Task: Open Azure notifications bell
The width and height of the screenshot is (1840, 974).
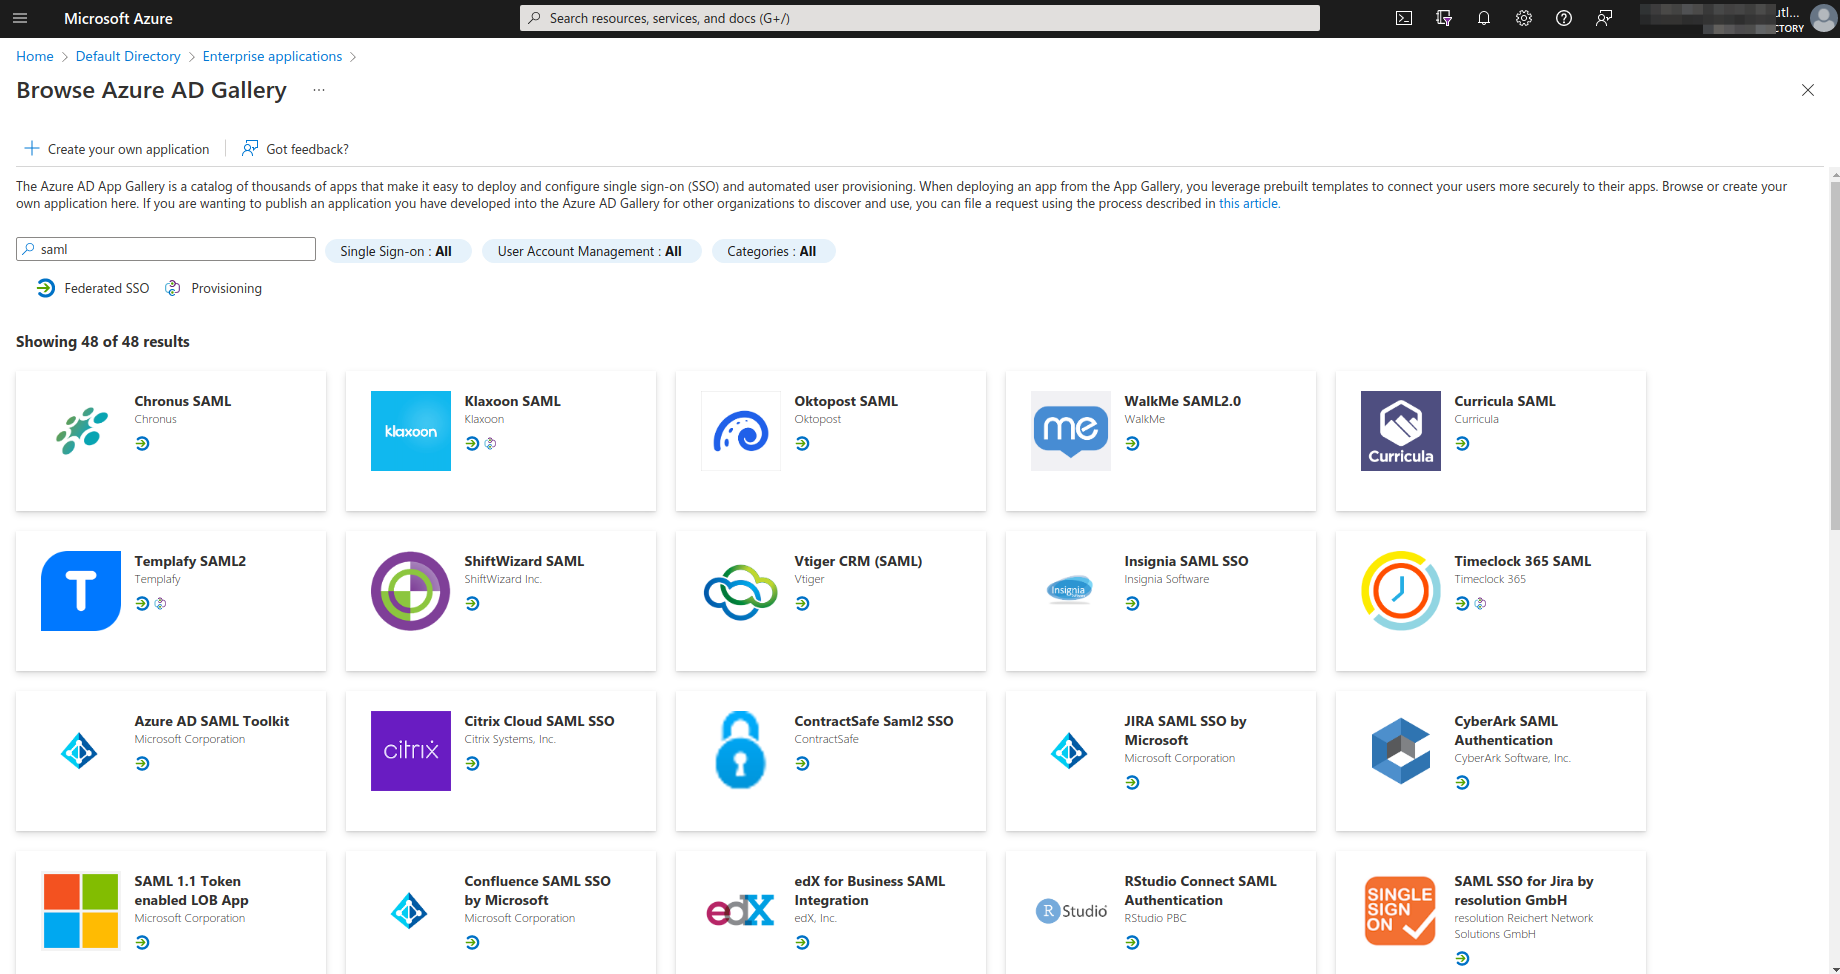Action: (1484, 18)
